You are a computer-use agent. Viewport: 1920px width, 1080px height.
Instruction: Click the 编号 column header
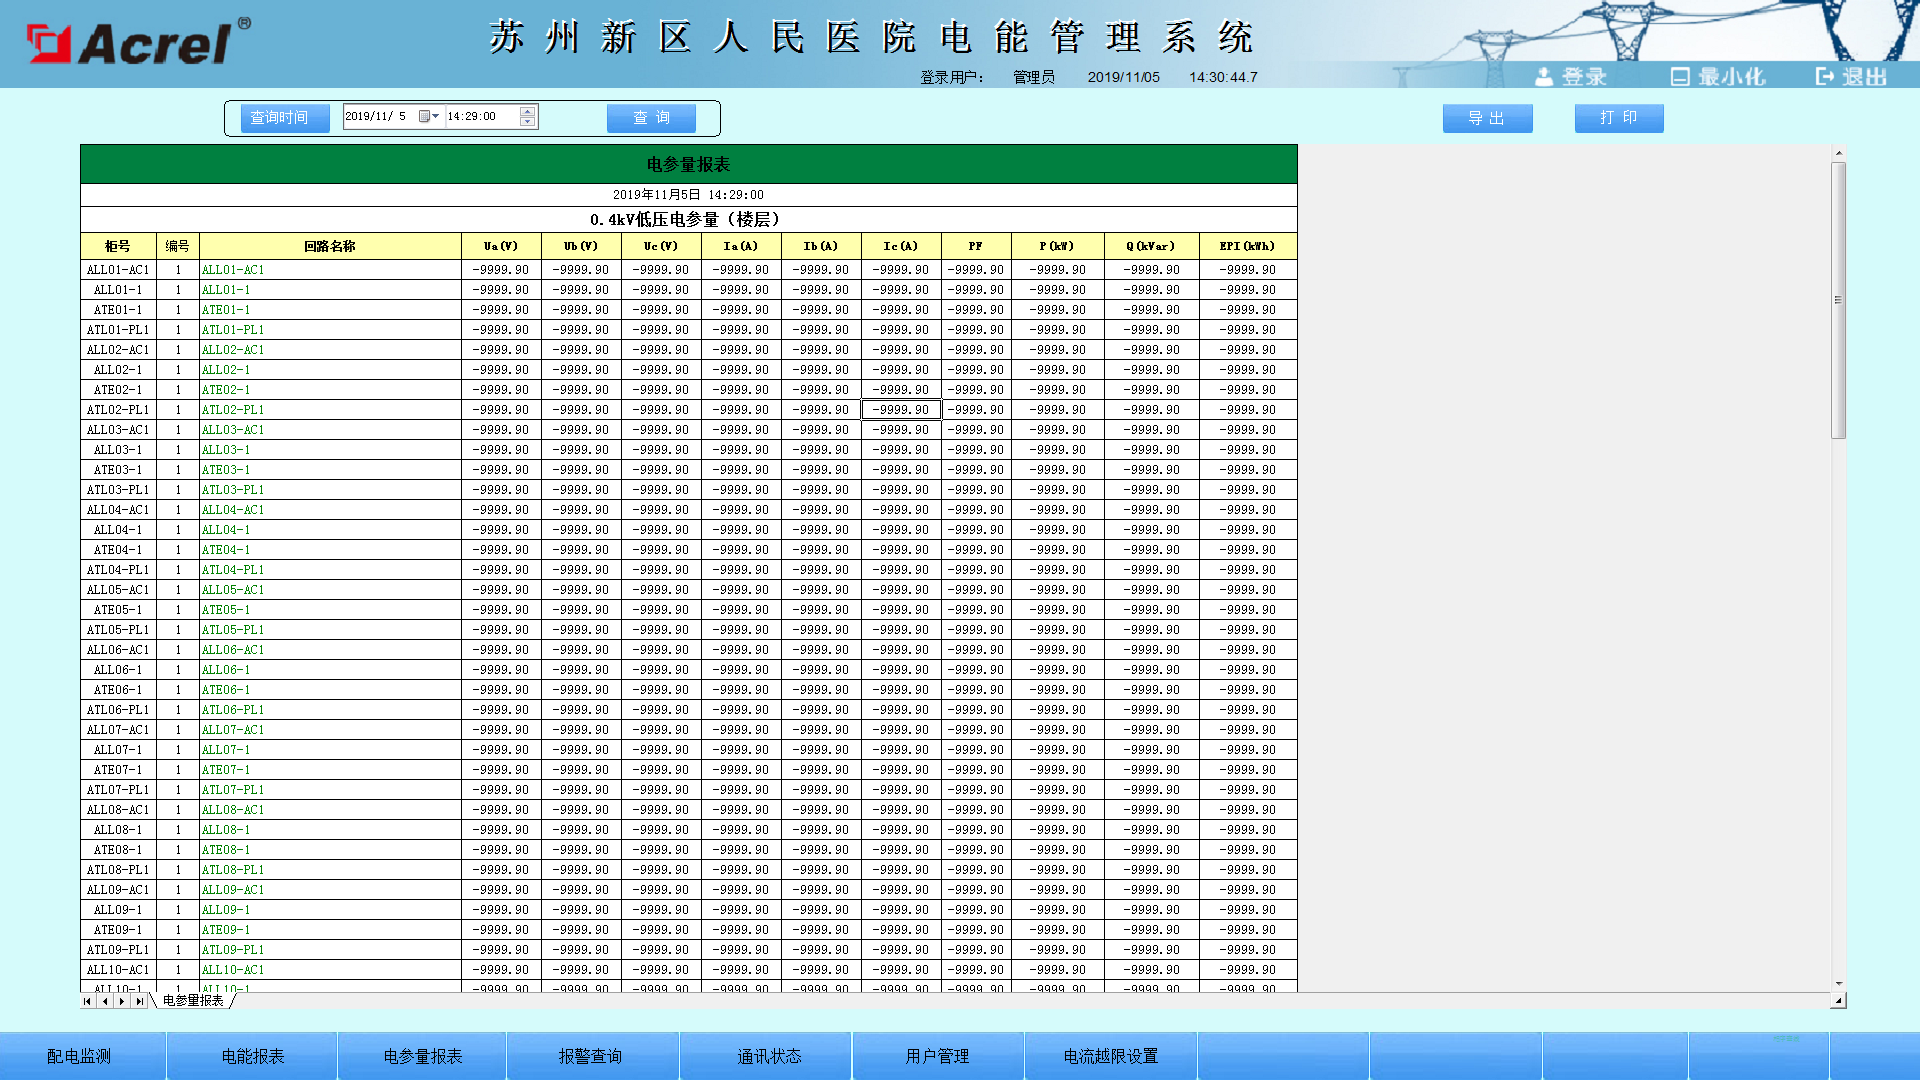point(178,246)
